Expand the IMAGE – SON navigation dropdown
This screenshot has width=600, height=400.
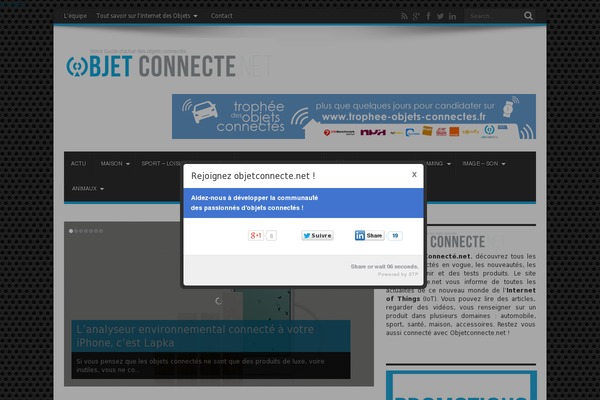tap(484, 163)
